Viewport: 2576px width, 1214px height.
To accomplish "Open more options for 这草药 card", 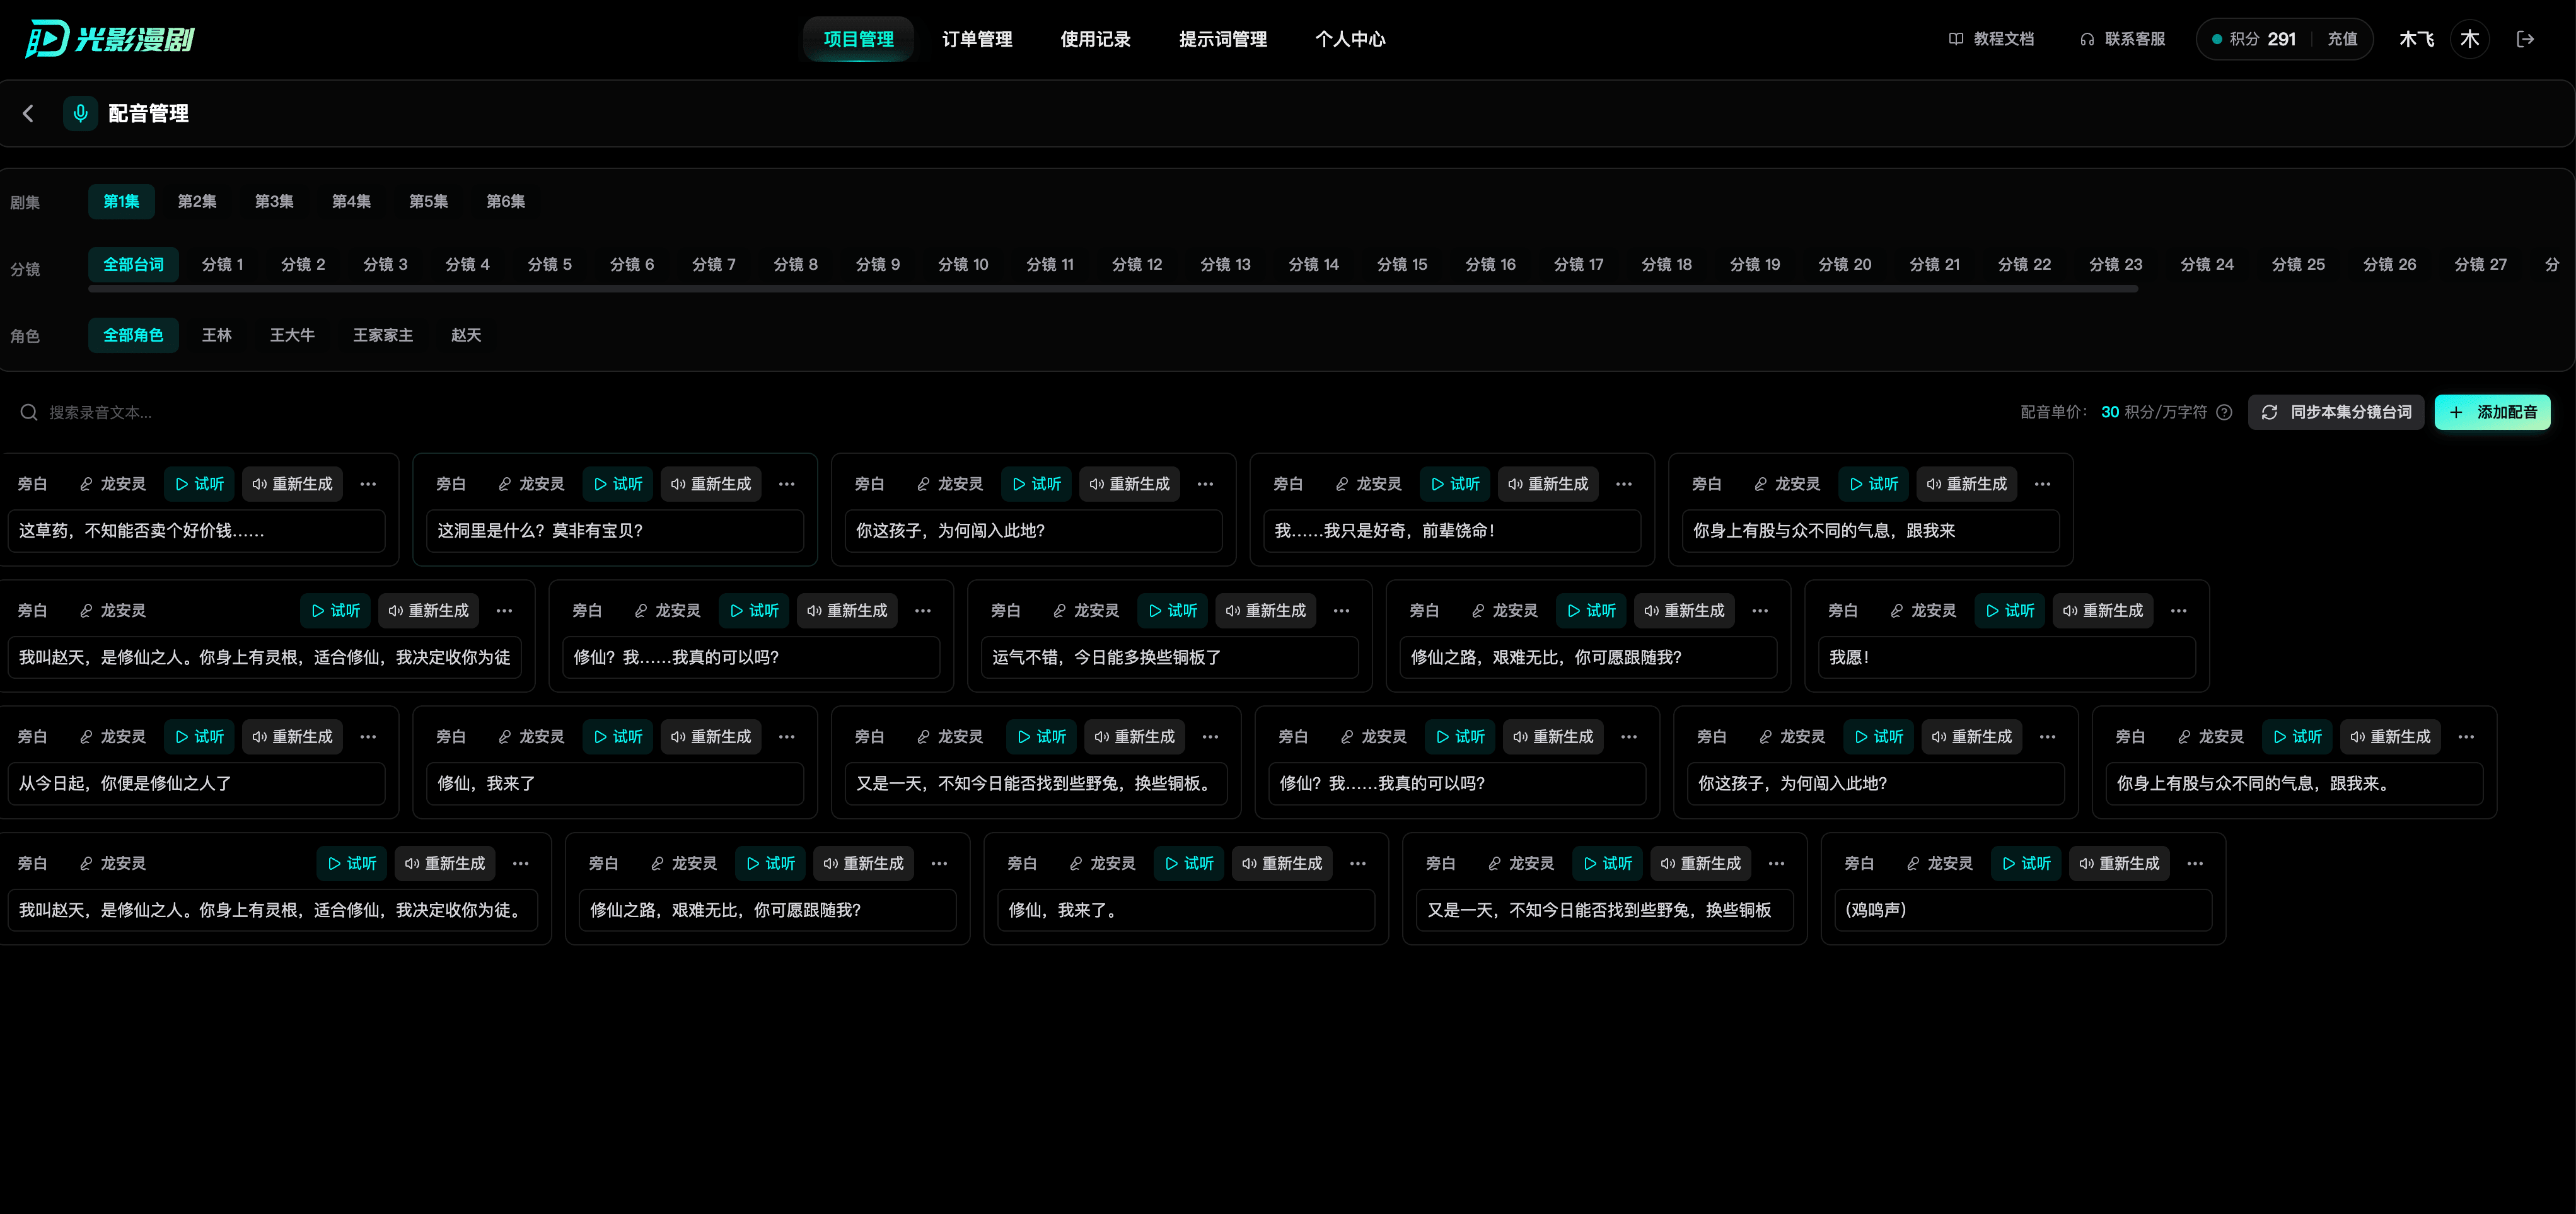I will point(368,484).
